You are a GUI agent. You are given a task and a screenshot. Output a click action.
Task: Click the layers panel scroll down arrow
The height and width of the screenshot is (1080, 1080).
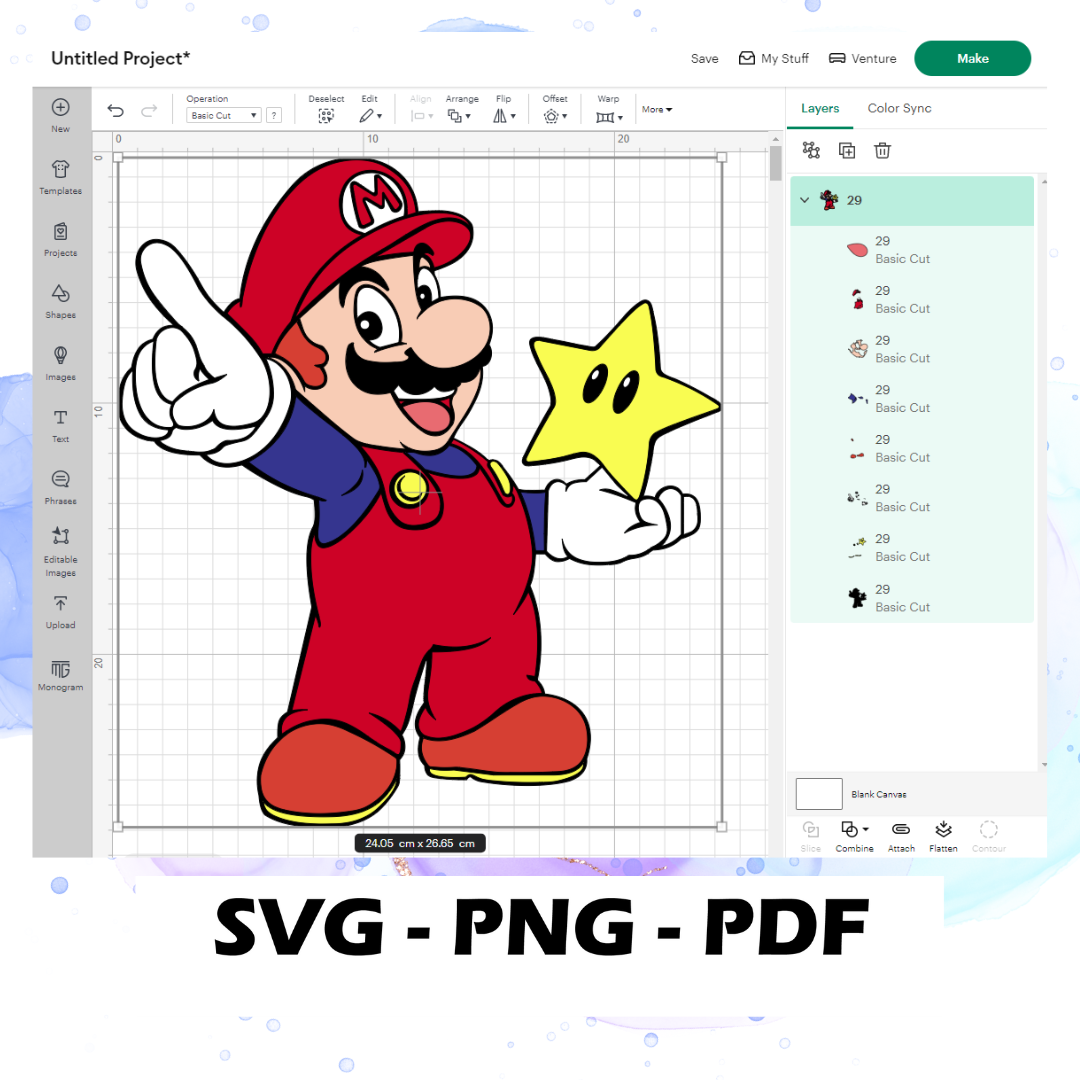pos(1044,765)
